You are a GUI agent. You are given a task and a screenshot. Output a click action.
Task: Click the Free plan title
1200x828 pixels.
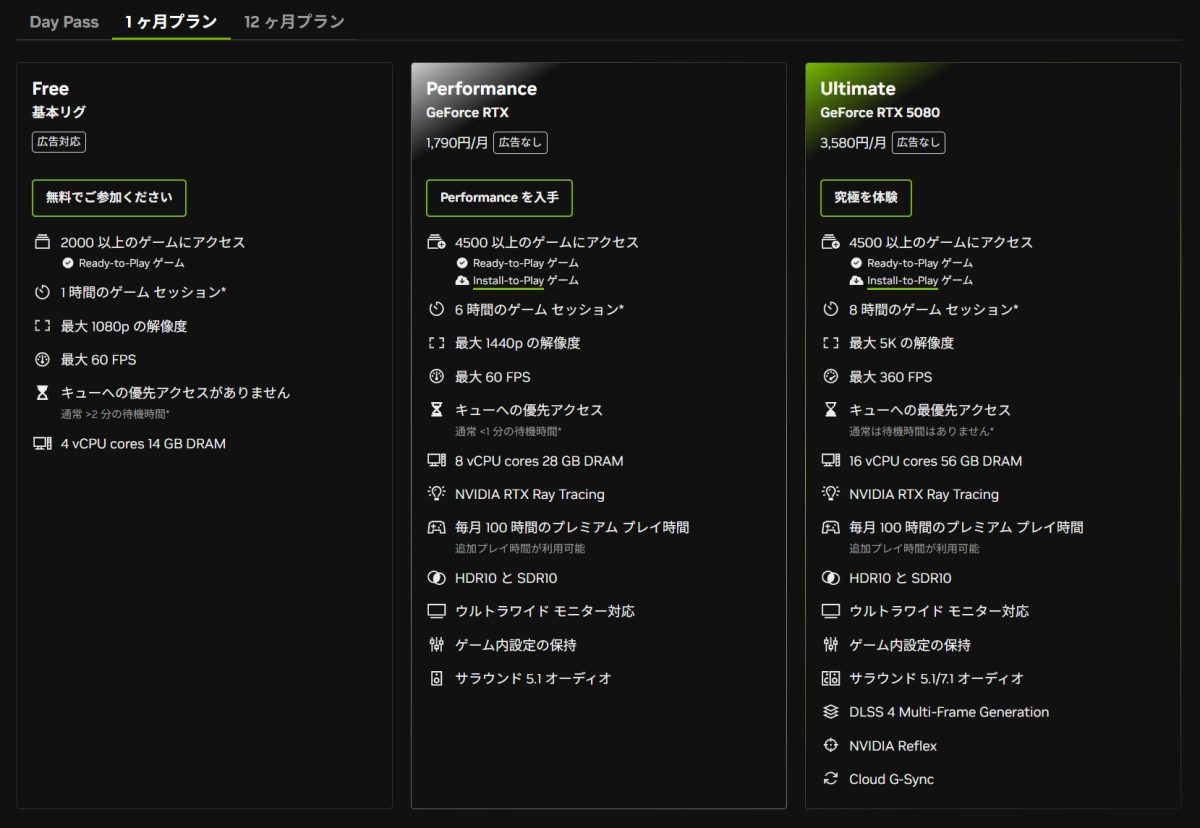click(x=50, y=89)
